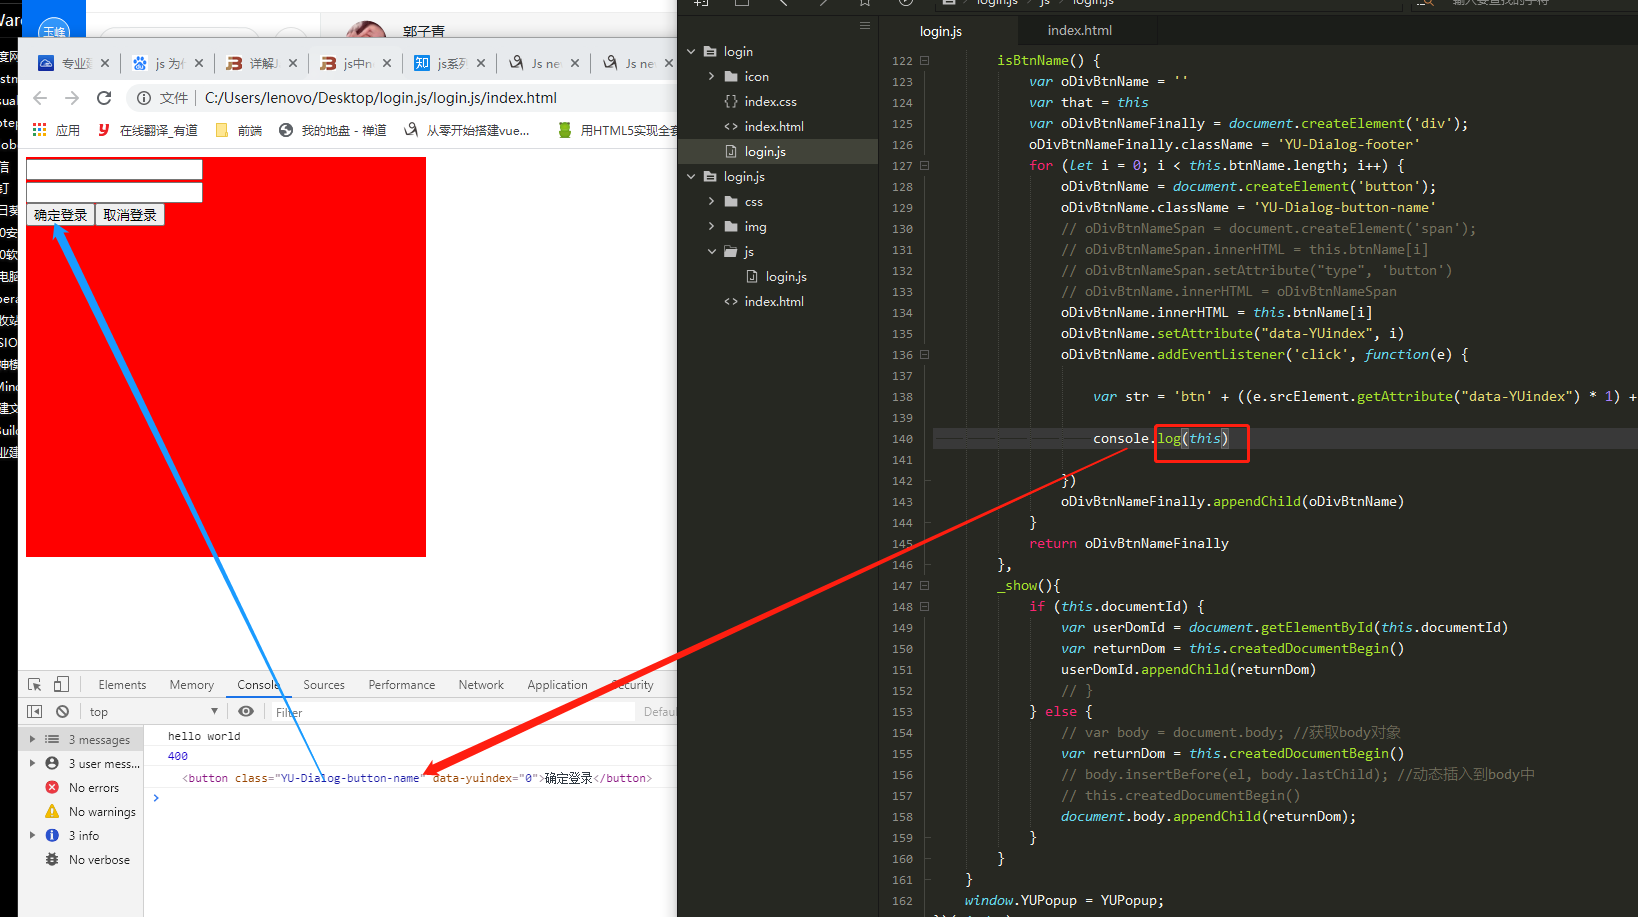Switch to the index.html editor tab
The width and height of the screenshot is (1638, 917).
(1079, 31)
